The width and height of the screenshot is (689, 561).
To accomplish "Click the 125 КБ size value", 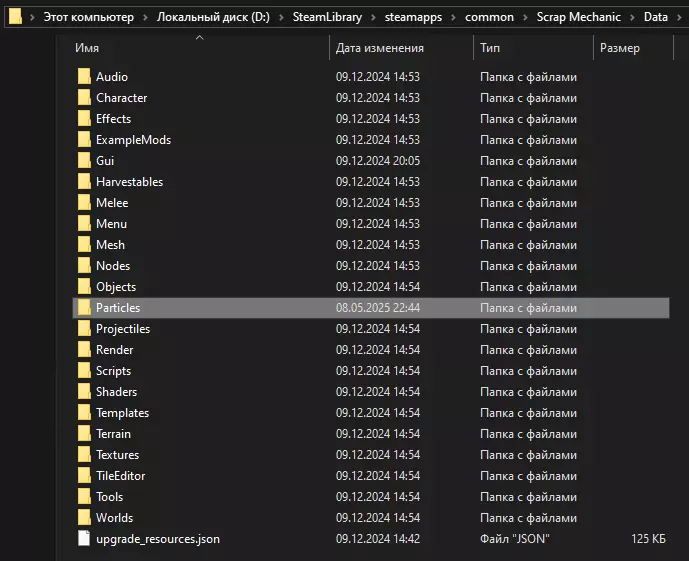I will [649, 539].
